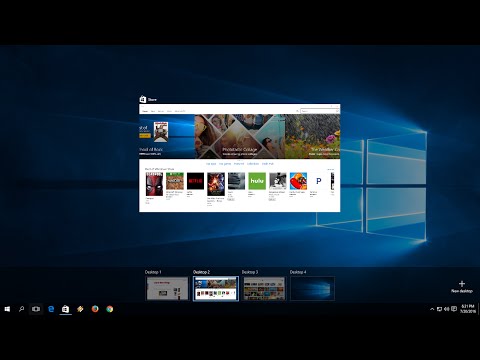Open the gray album tile beside Star Wars
The width and height of the screenshot is (480, 360).
tap(236, 181)
